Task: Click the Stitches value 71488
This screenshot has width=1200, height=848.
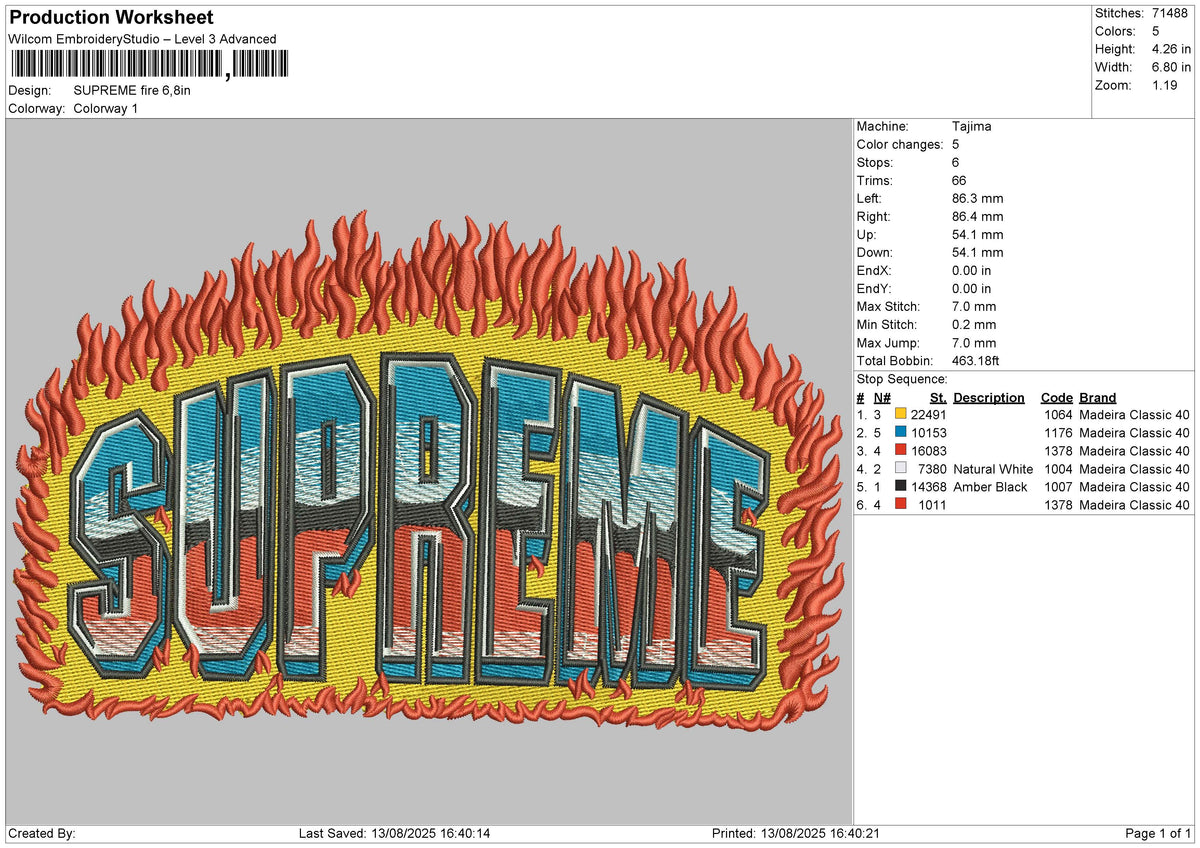Action: tap(1171, 13)
